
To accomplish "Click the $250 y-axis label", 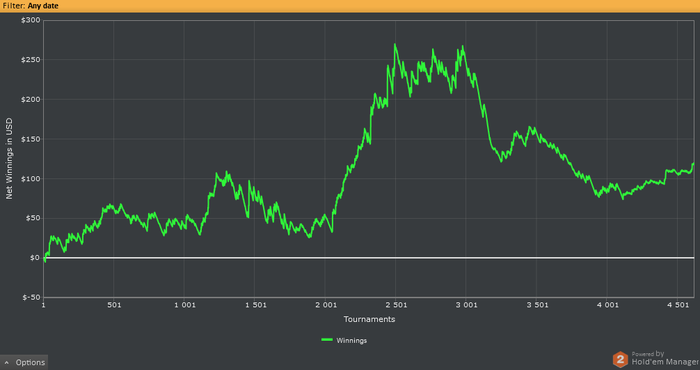I will point(31,60).
